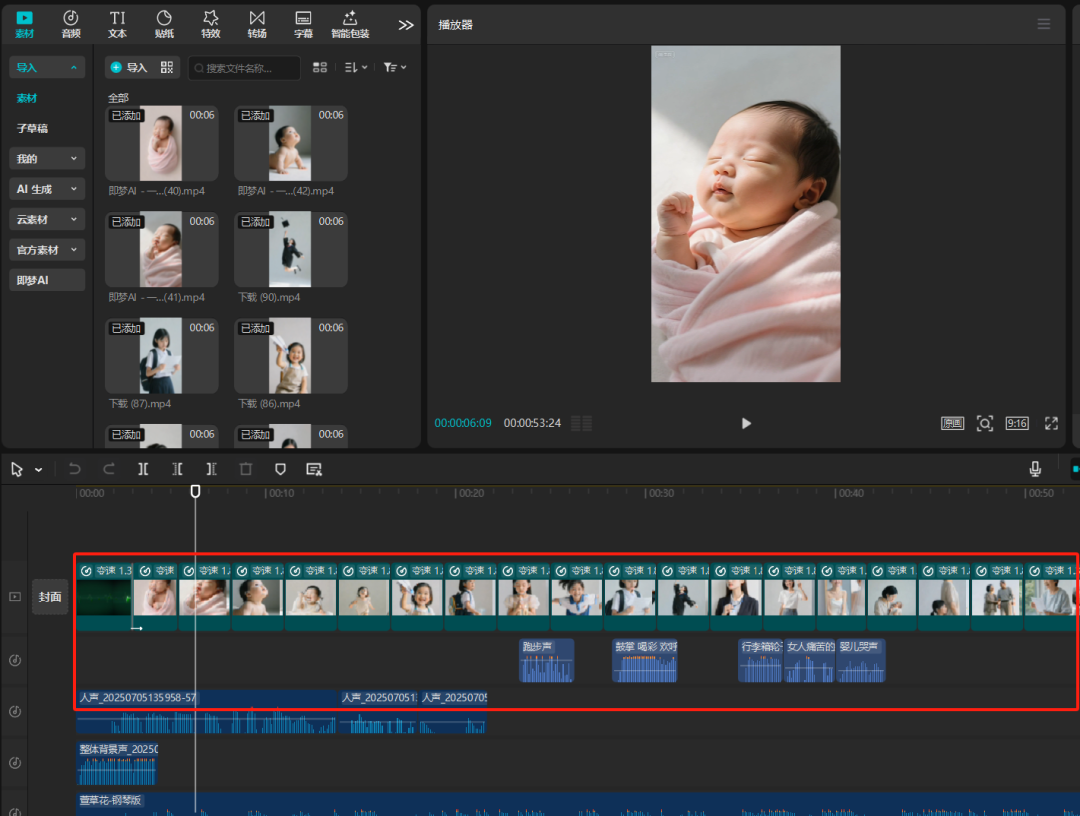Open the 转场 transitions tab
Image resolution: width=1080 pixels, height=816 pixels.
pos(257,24)
